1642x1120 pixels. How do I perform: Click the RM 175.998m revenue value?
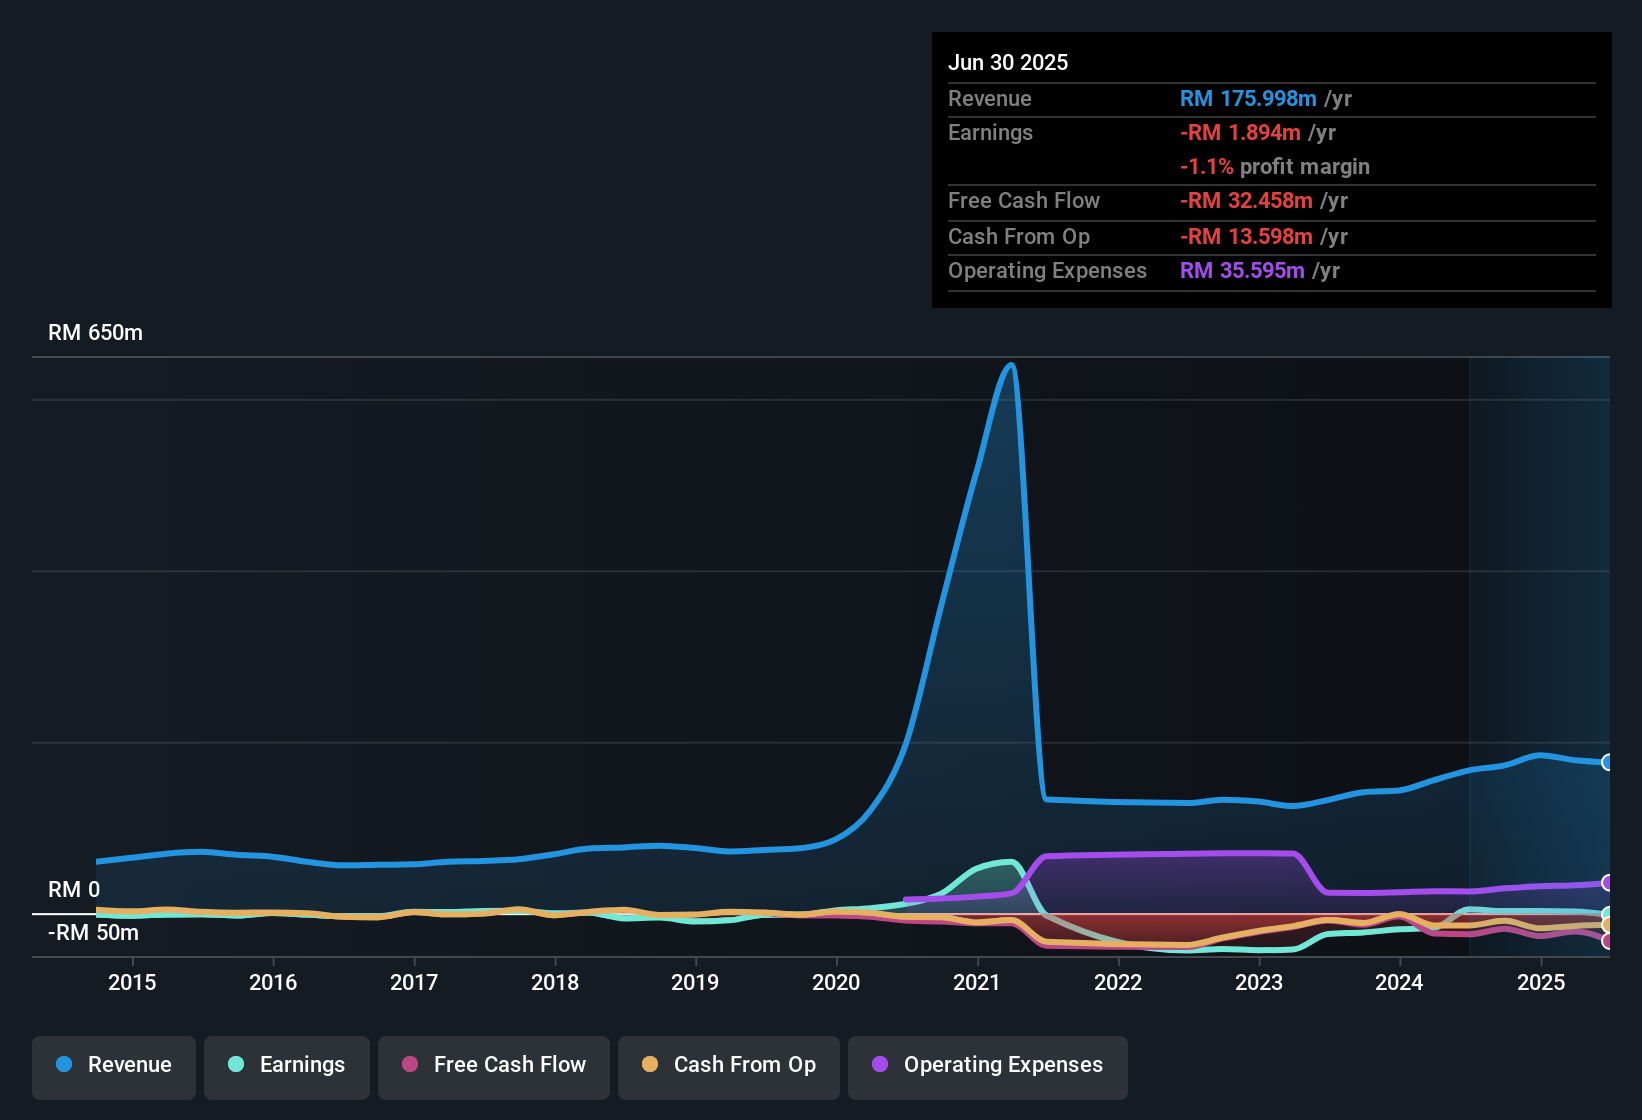[1248, 98]
